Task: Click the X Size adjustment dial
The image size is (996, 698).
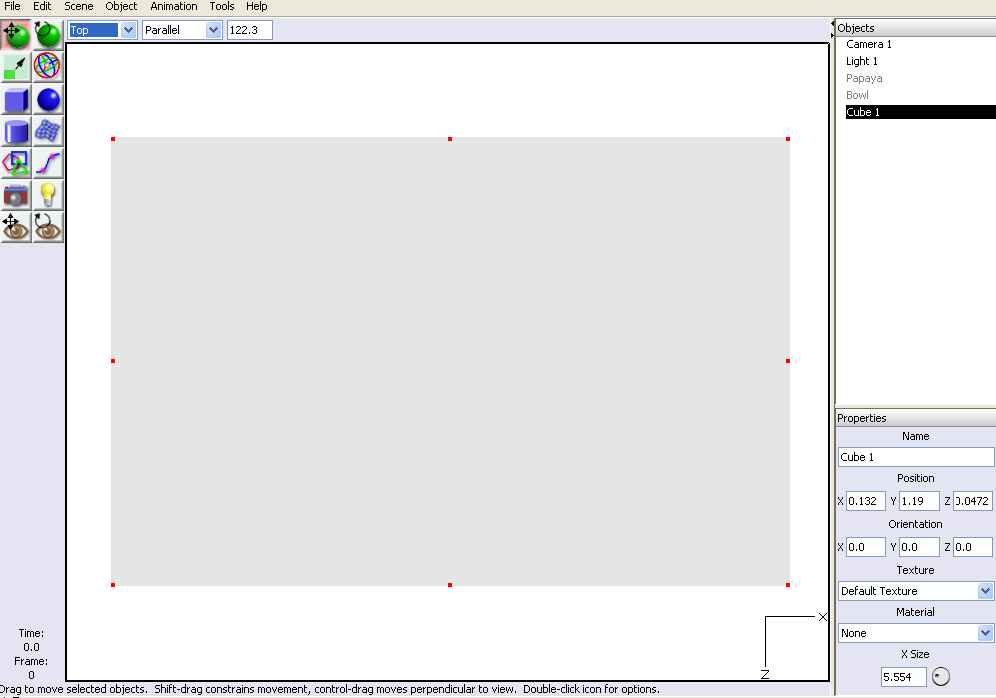Action: (x=940, y=677)
